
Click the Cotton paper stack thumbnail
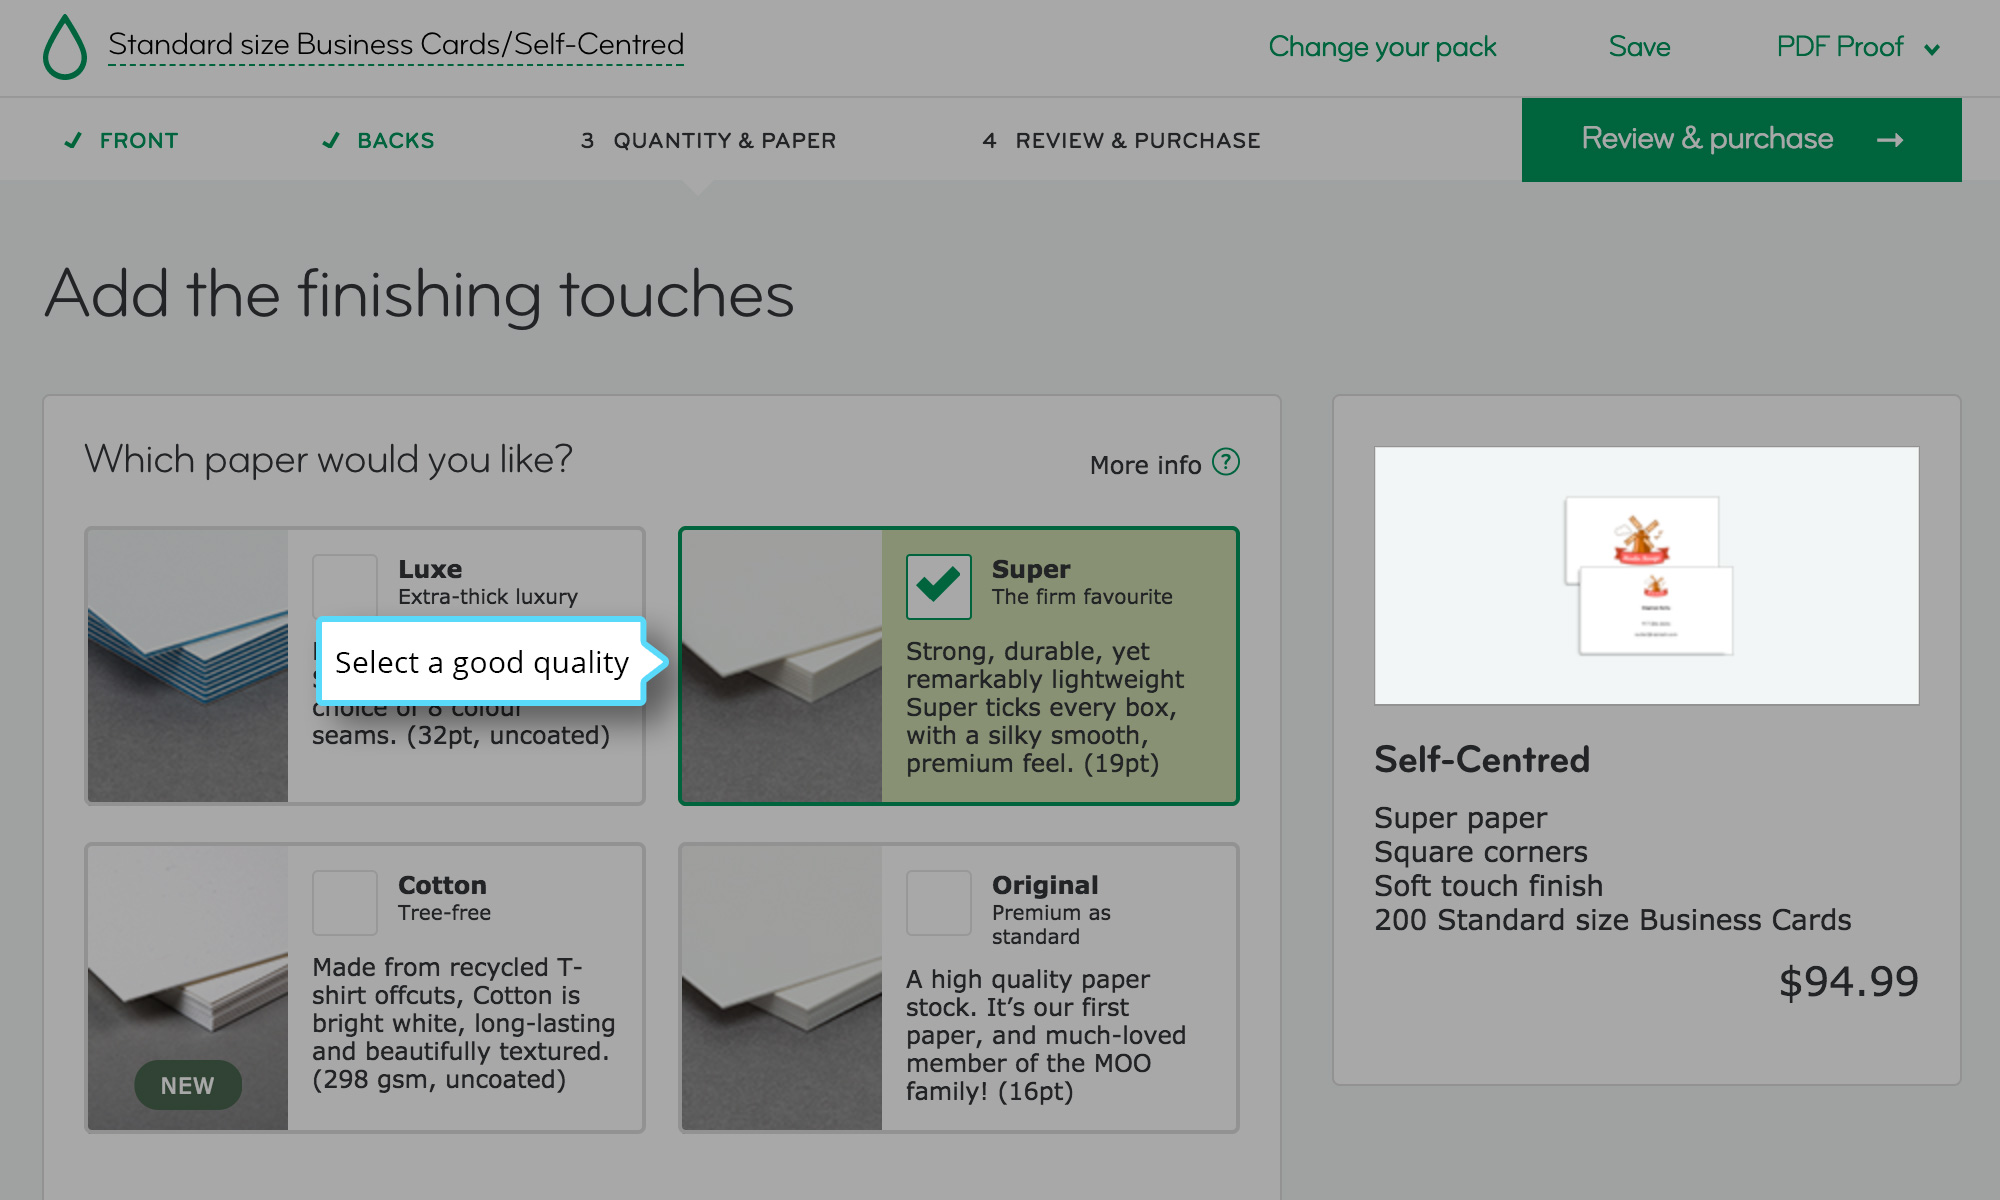(x=188, y=988)
